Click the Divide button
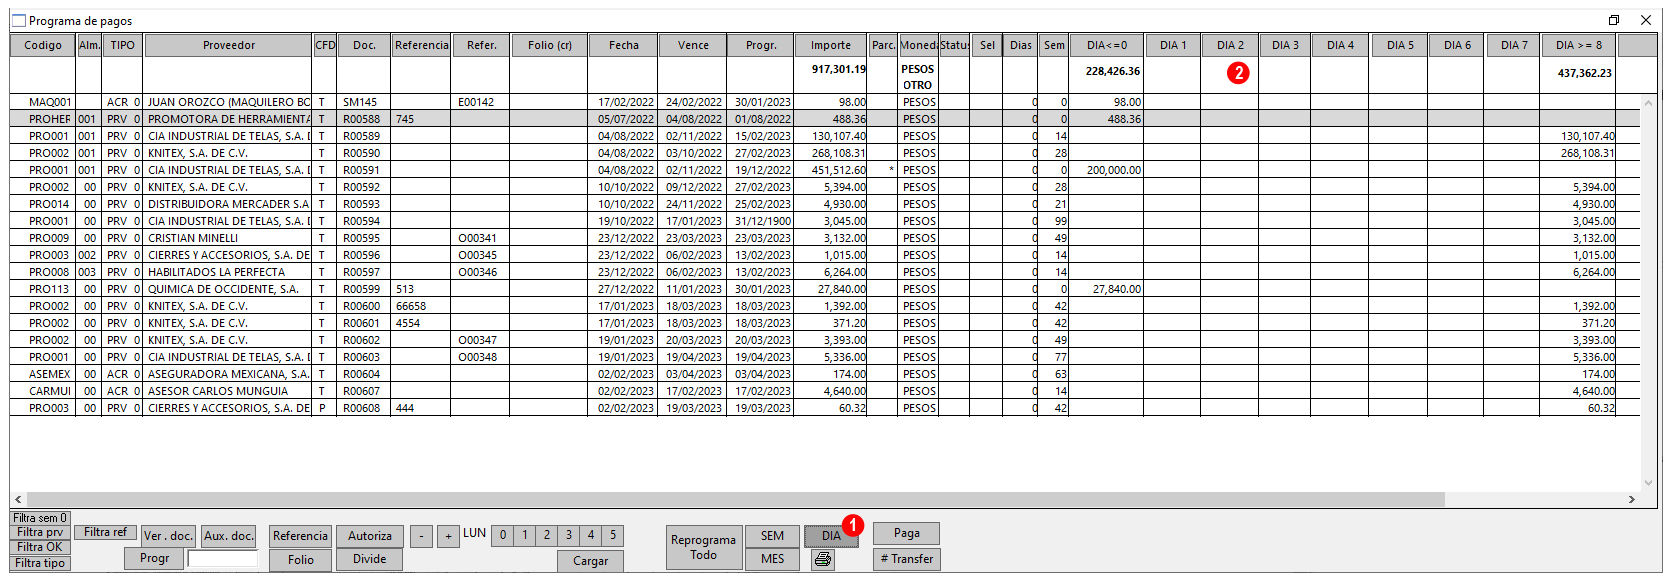Viewport: 1674px width, 581px height. (369, 559)
